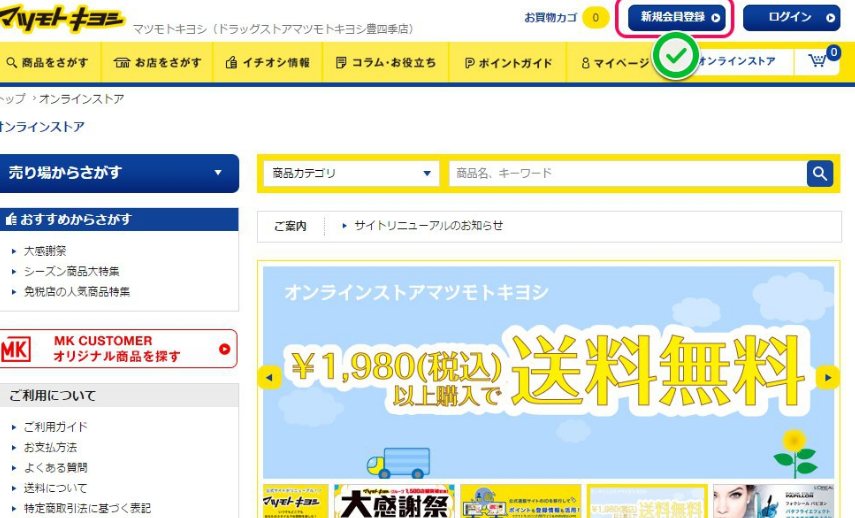The width and height of the screenshot is (855, 518).
Task: Open the 商品をさがす menu
Action: coord(48,63)
